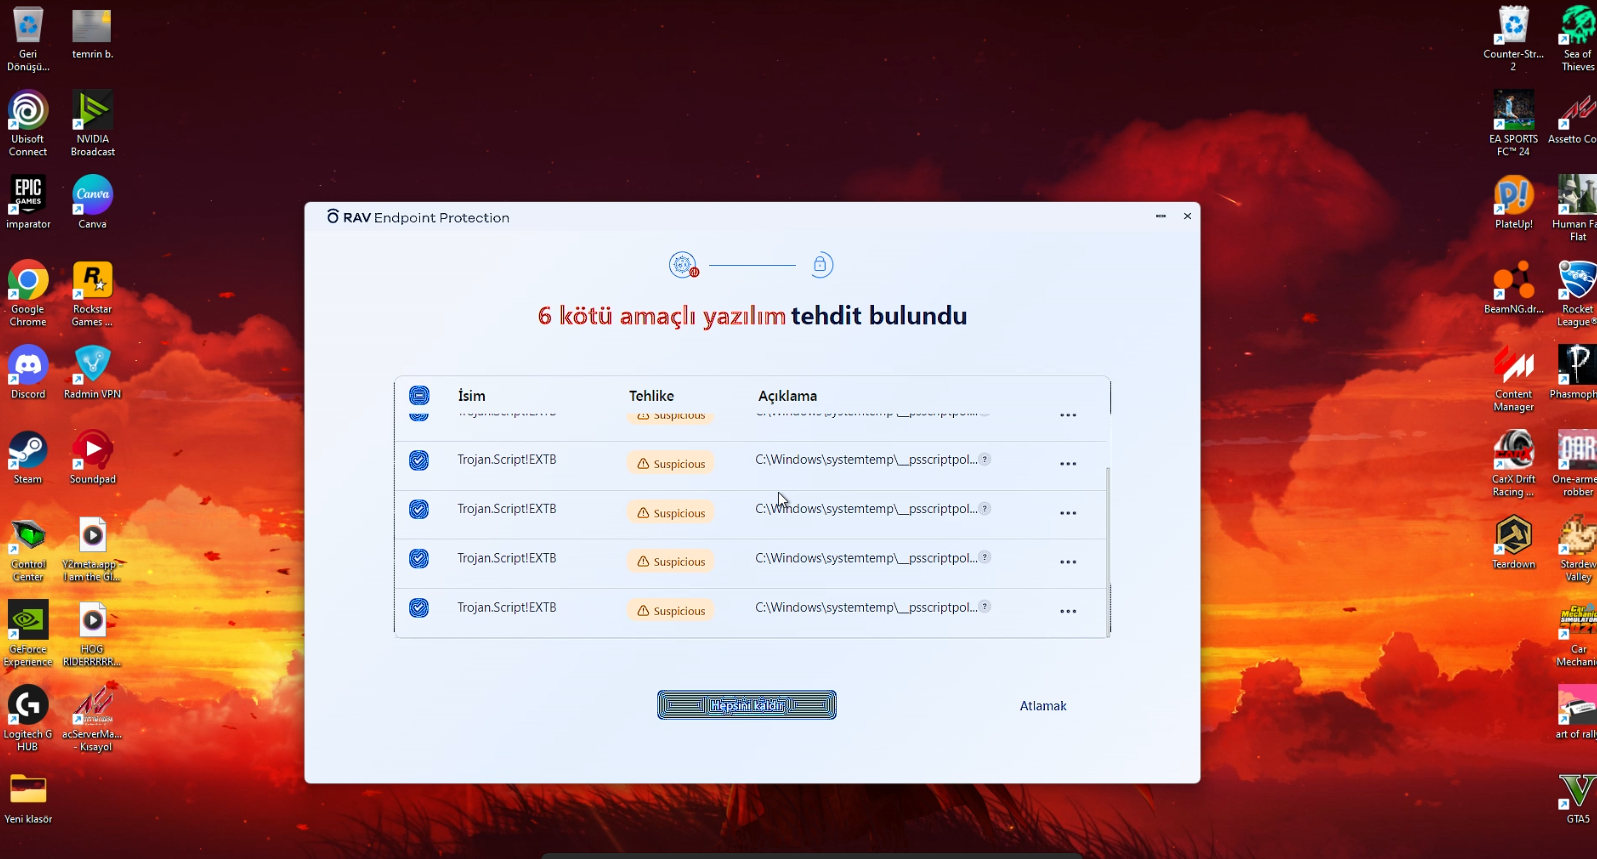Launch the Stardew Valley shortcut

(1577, 549)
